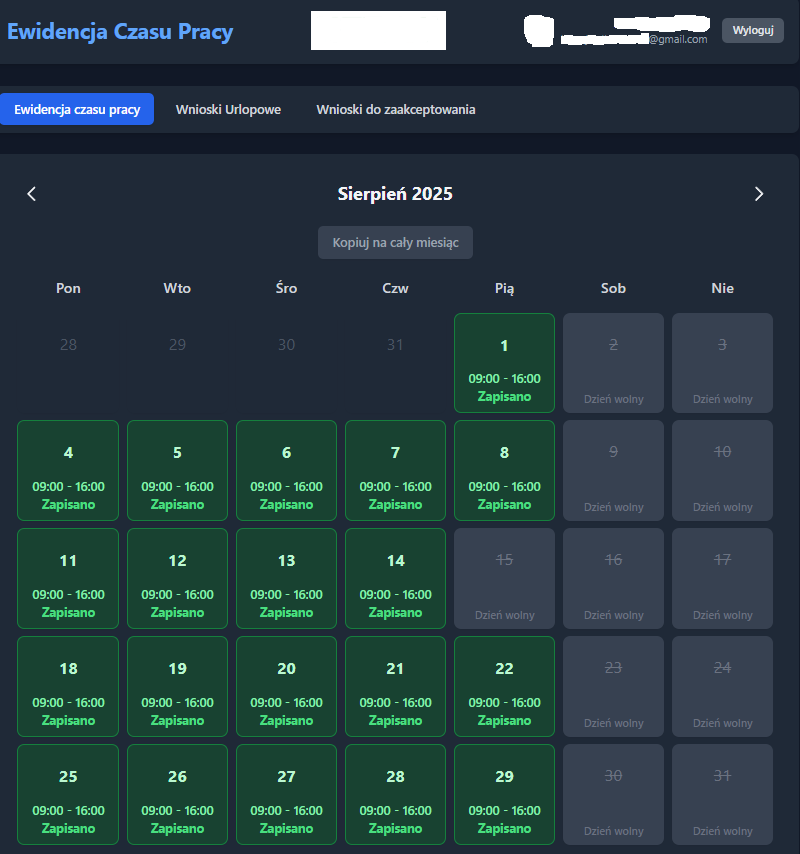Select day 16 free day cell

click(613, 578)
